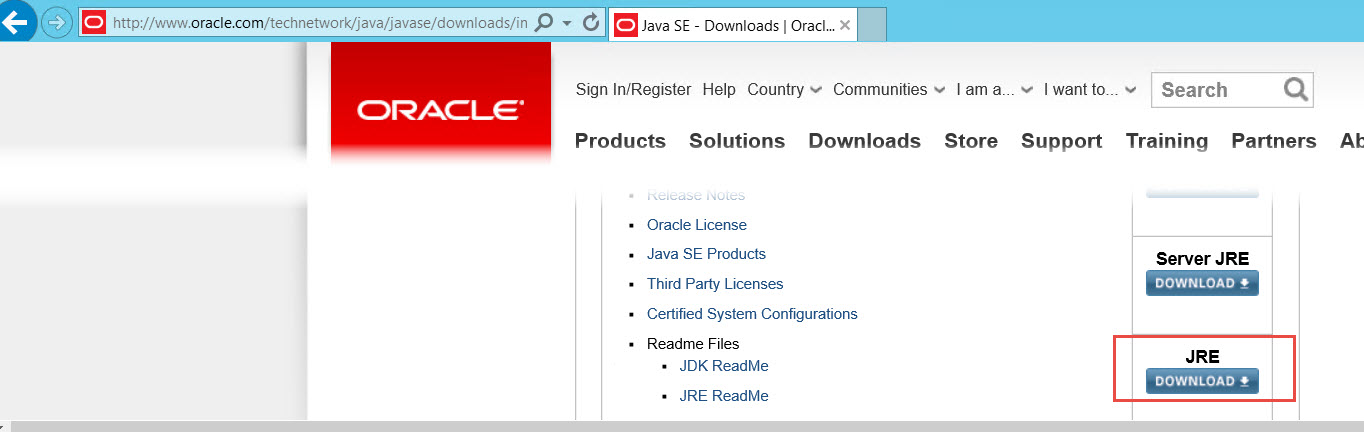This screenshot has width=1364, height=432.
Task: Open the Partners menu
Action: coord(1274,141)
